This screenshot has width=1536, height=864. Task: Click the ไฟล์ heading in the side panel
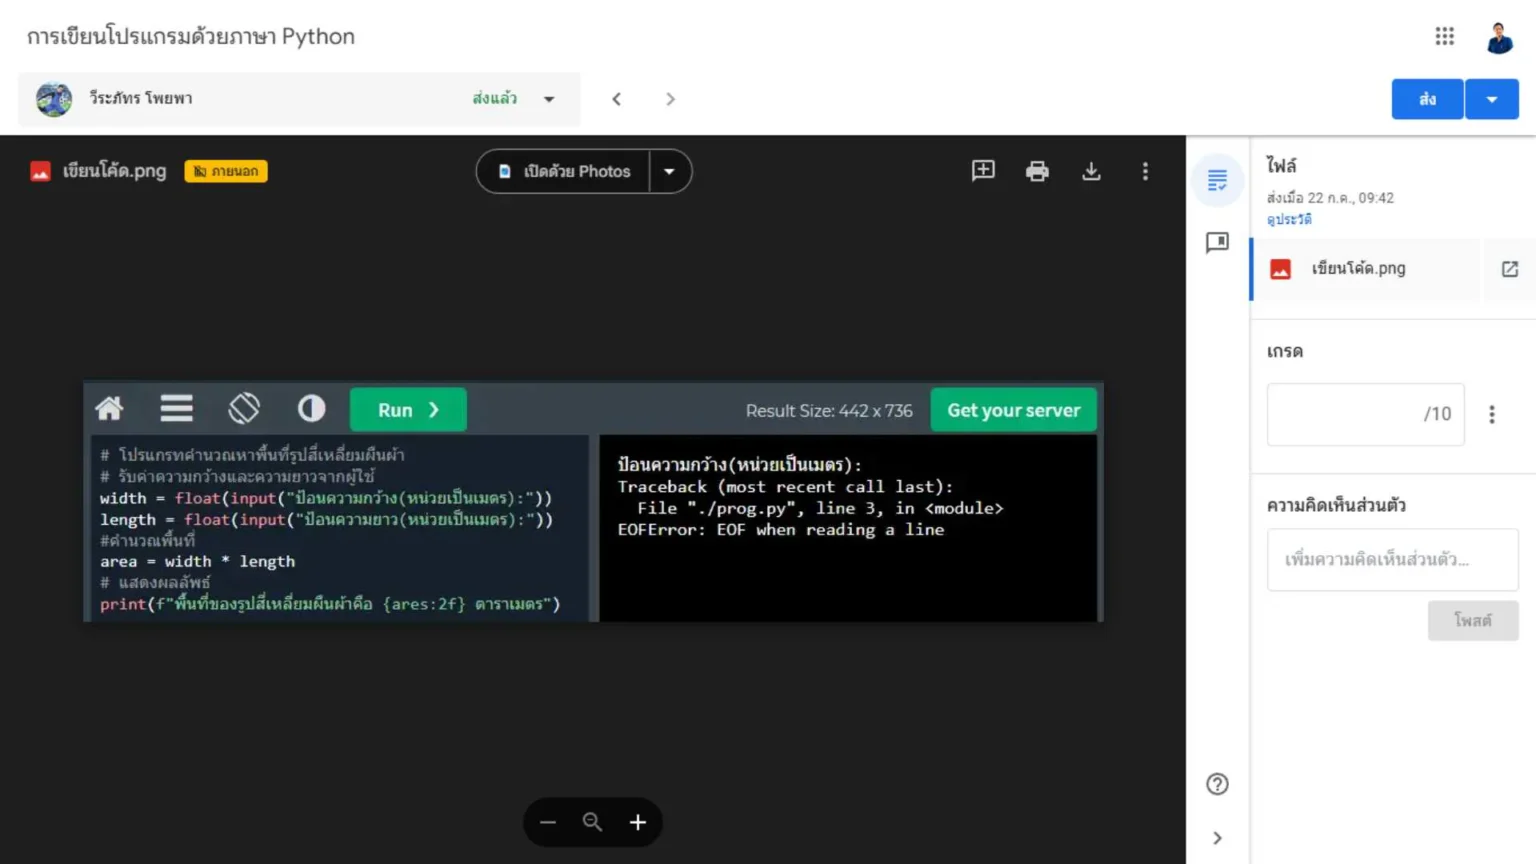1281,165
